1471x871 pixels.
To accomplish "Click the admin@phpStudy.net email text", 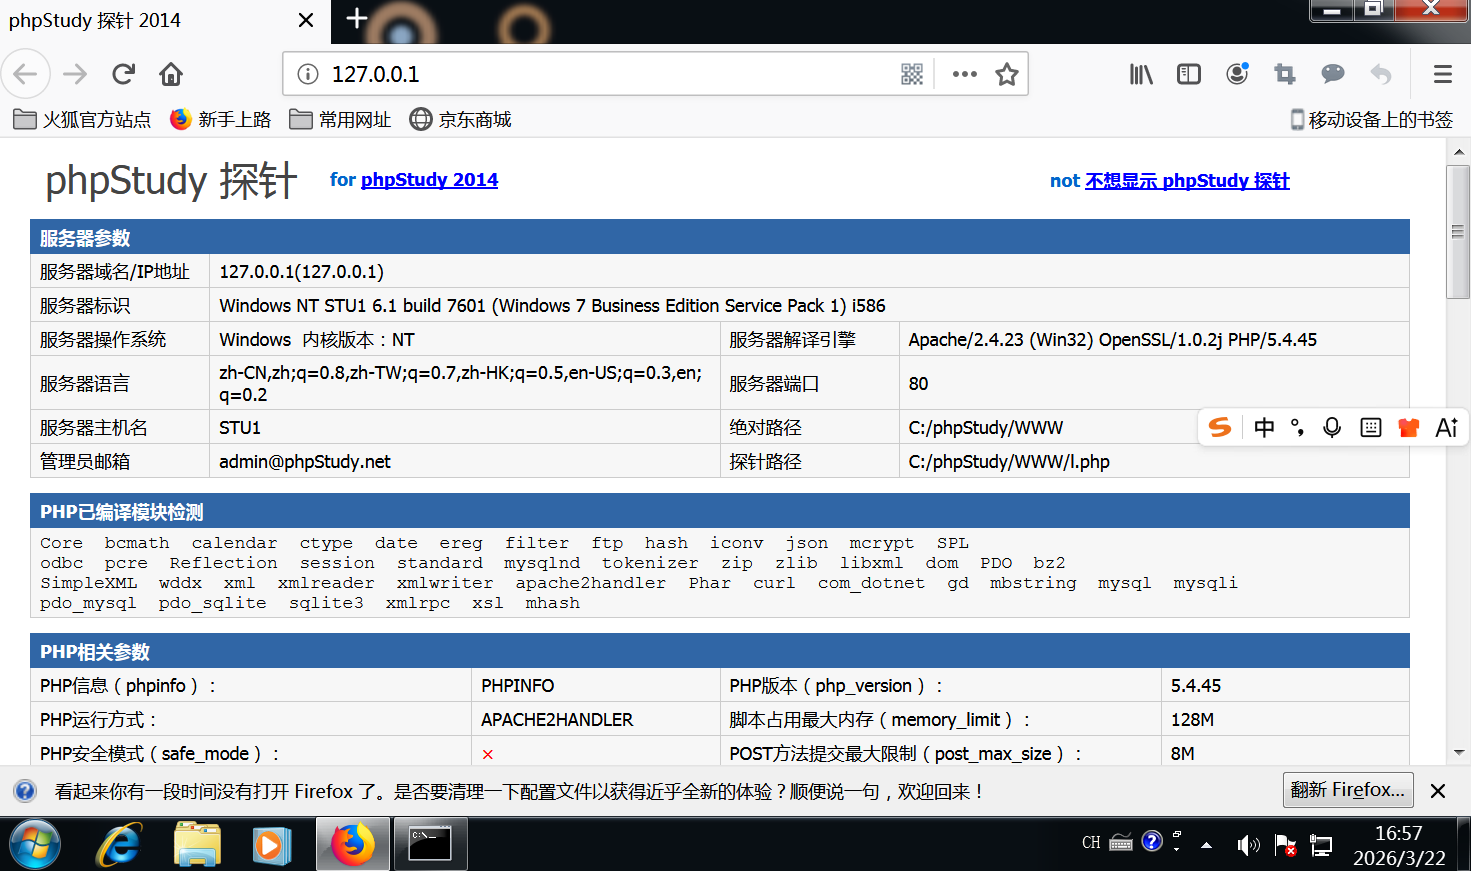I will tap(305, 462).
